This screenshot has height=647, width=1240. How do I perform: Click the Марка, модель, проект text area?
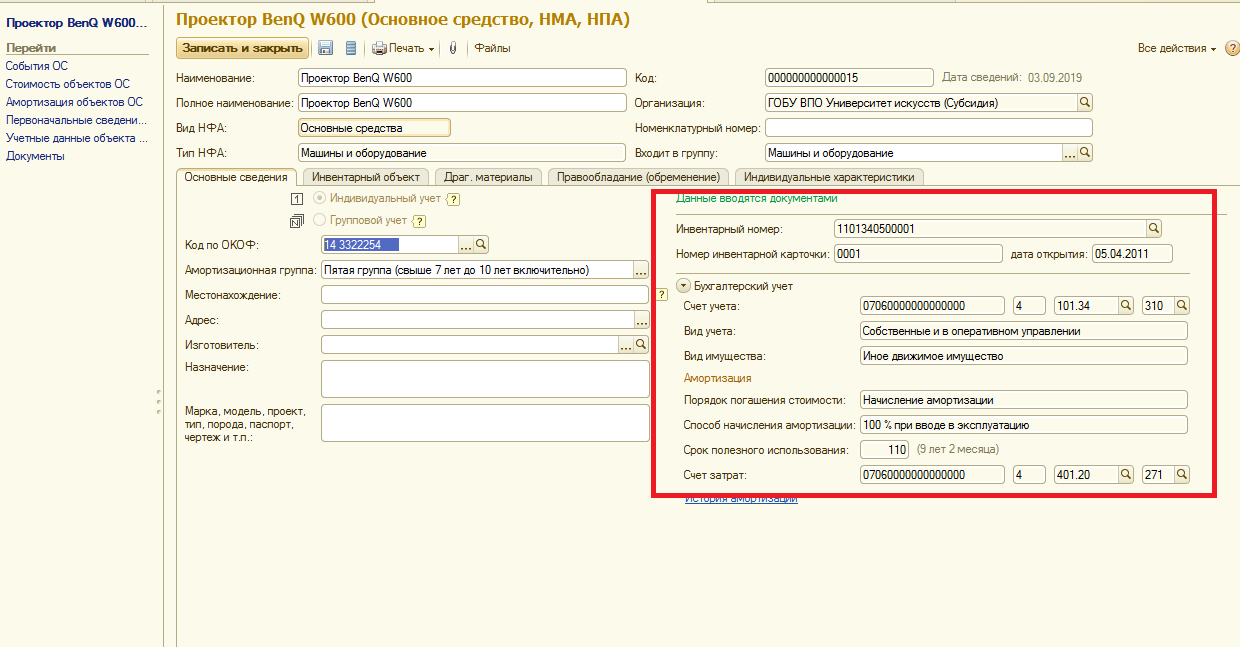click(x=485, y=422)
